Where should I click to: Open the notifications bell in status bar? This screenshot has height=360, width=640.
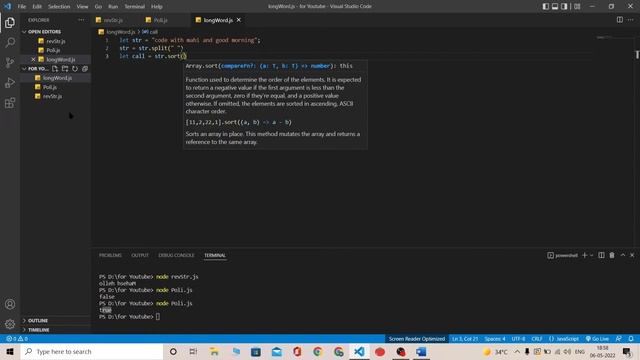click(x=631, y=339)
